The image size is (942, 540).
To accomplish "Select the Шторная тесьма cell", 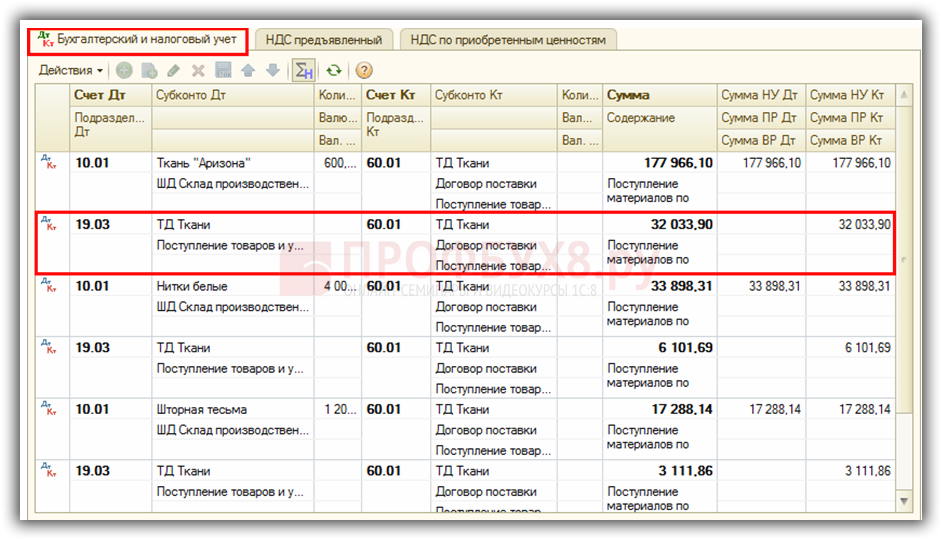I will click(x=233, y=409).
